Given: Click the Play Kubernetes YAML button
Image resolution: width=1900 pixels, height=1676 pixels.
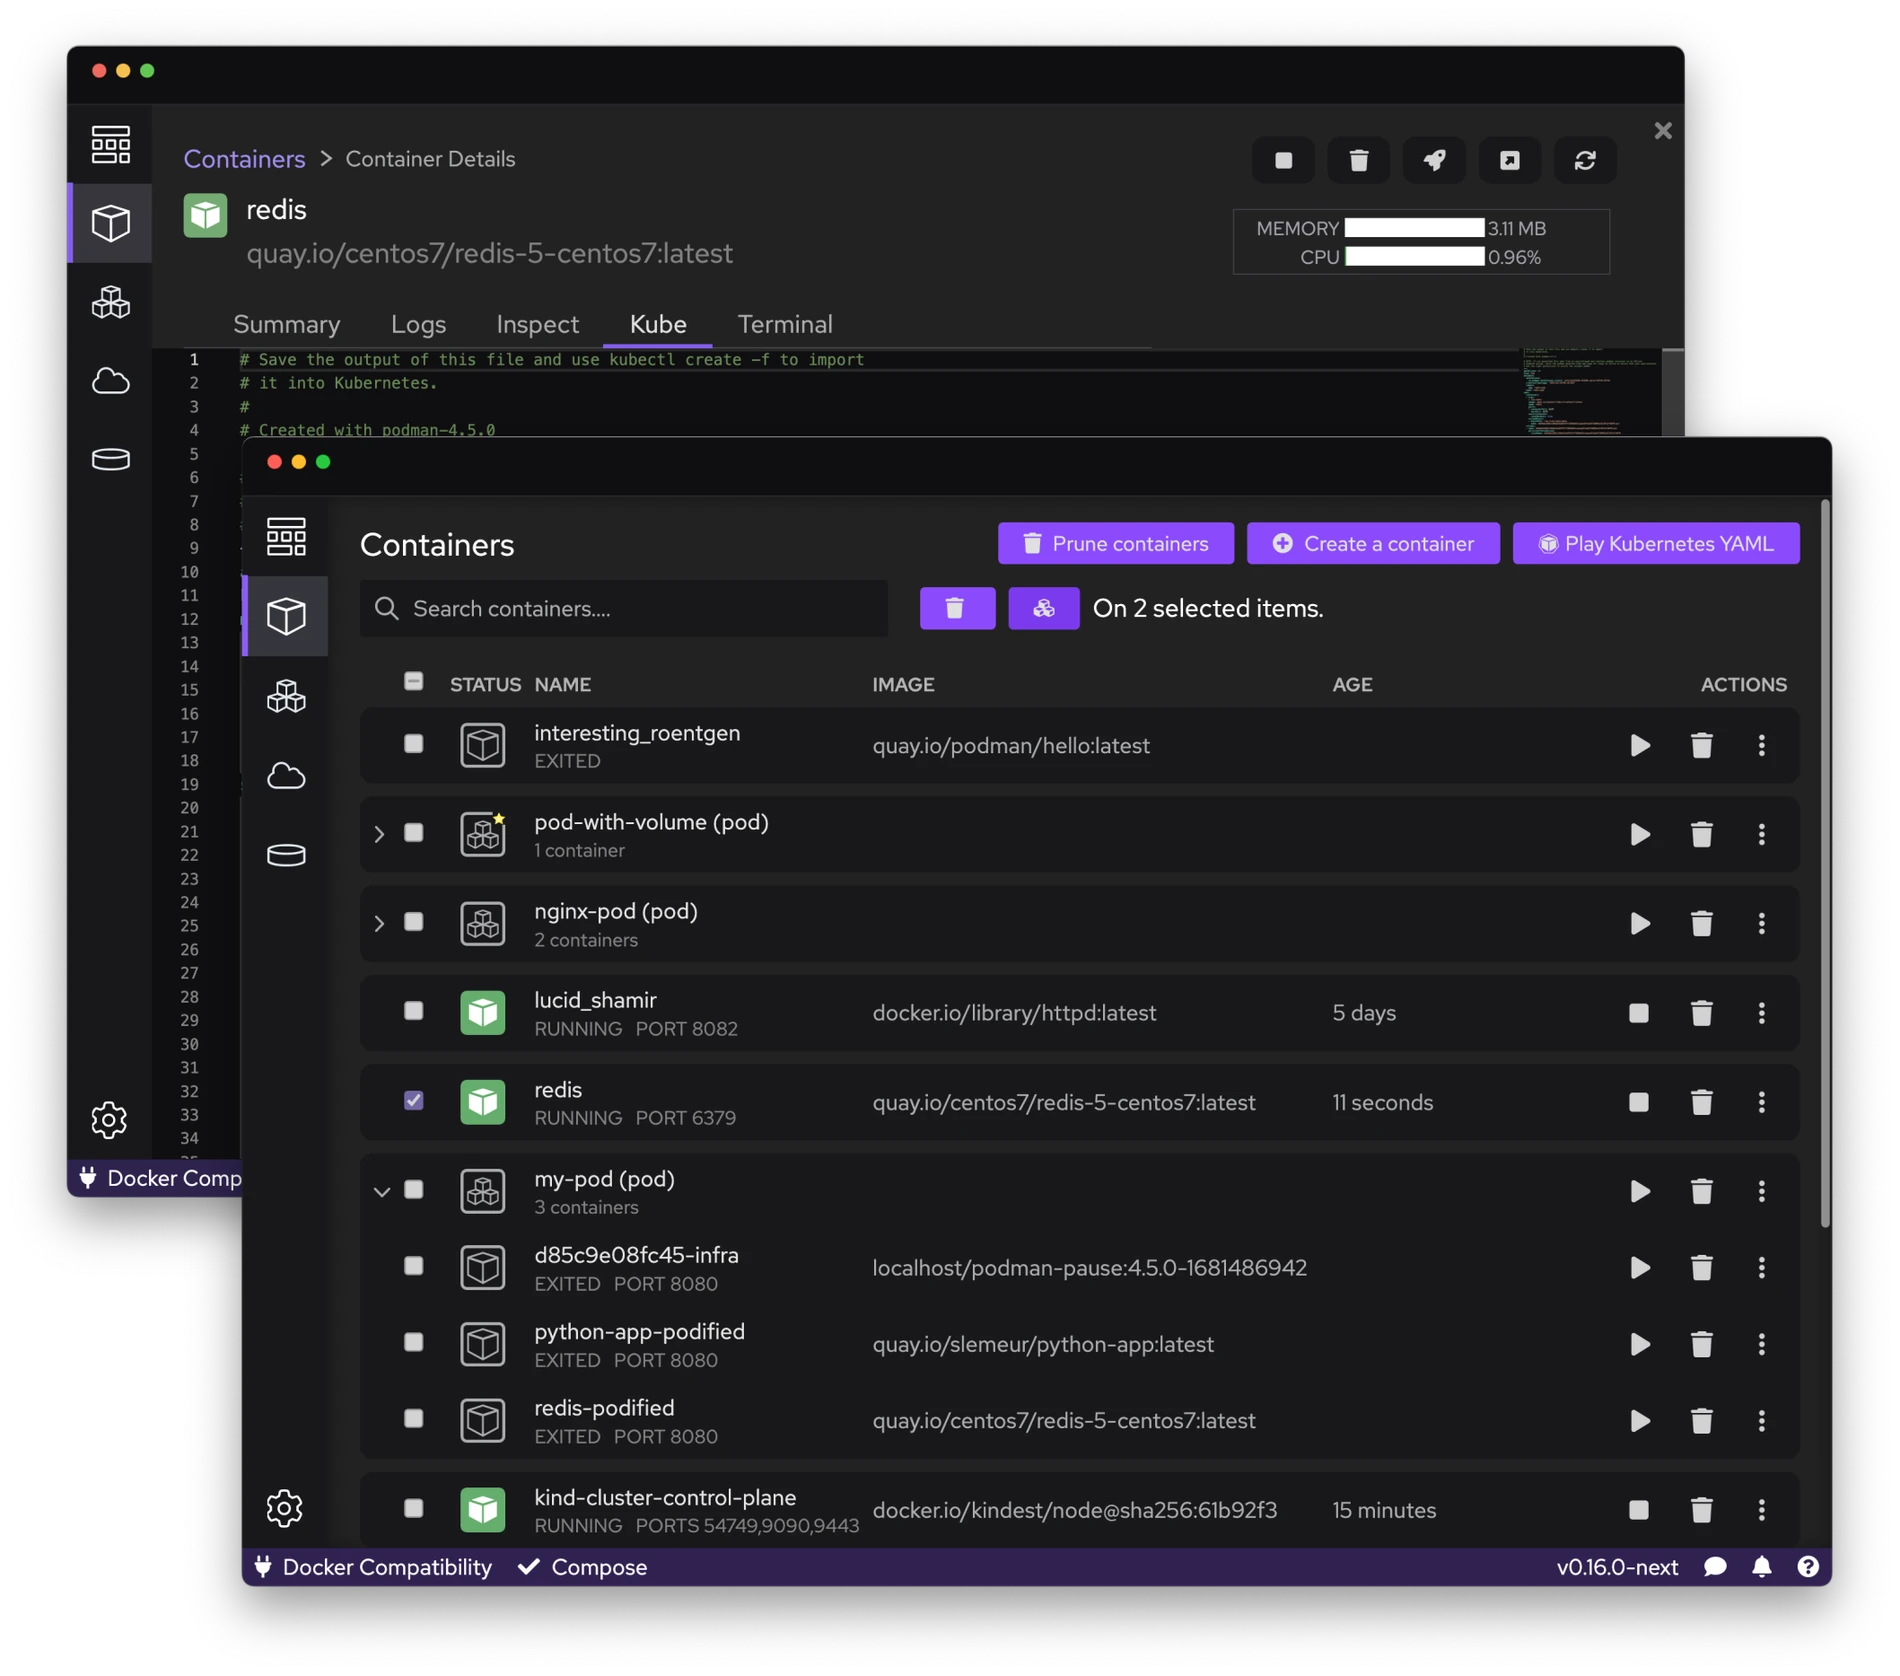Looking at the screenshot, I should pyautogui.click(x=1656, y=543).
